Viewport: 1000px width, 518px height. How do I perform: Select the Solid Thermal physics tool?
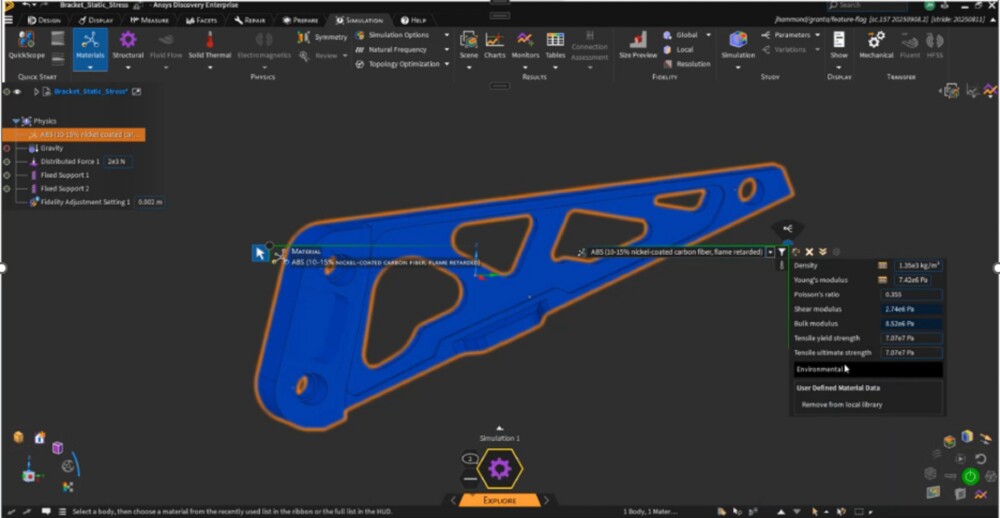click(x=209, y=45)
